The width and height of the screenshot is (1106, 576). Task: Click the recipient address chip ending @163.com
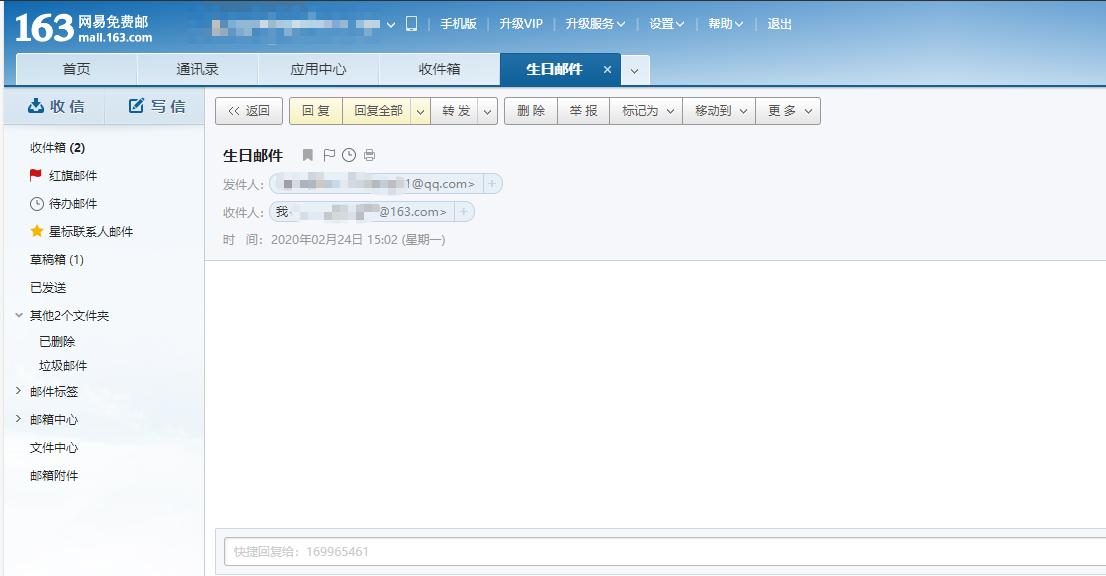[362, 212]
